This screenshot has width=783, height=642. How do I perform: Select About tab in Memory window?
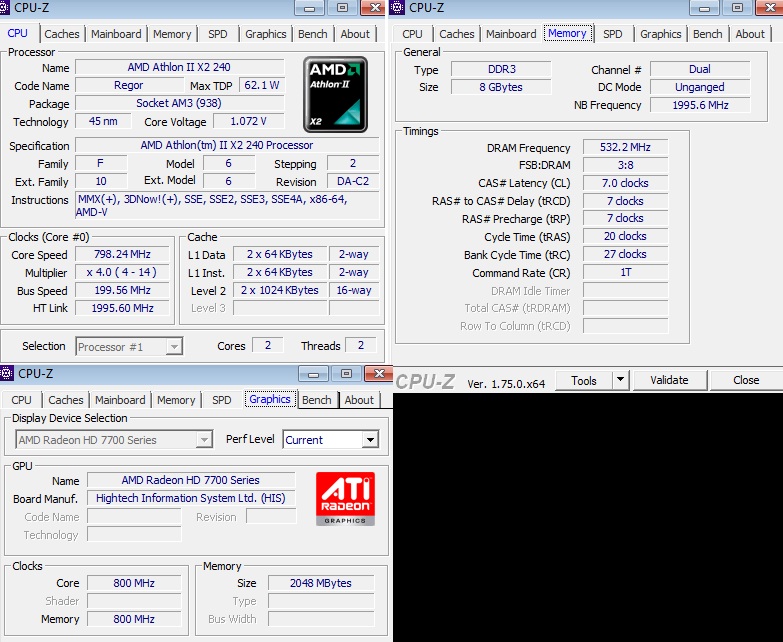[x=750, y=34]
